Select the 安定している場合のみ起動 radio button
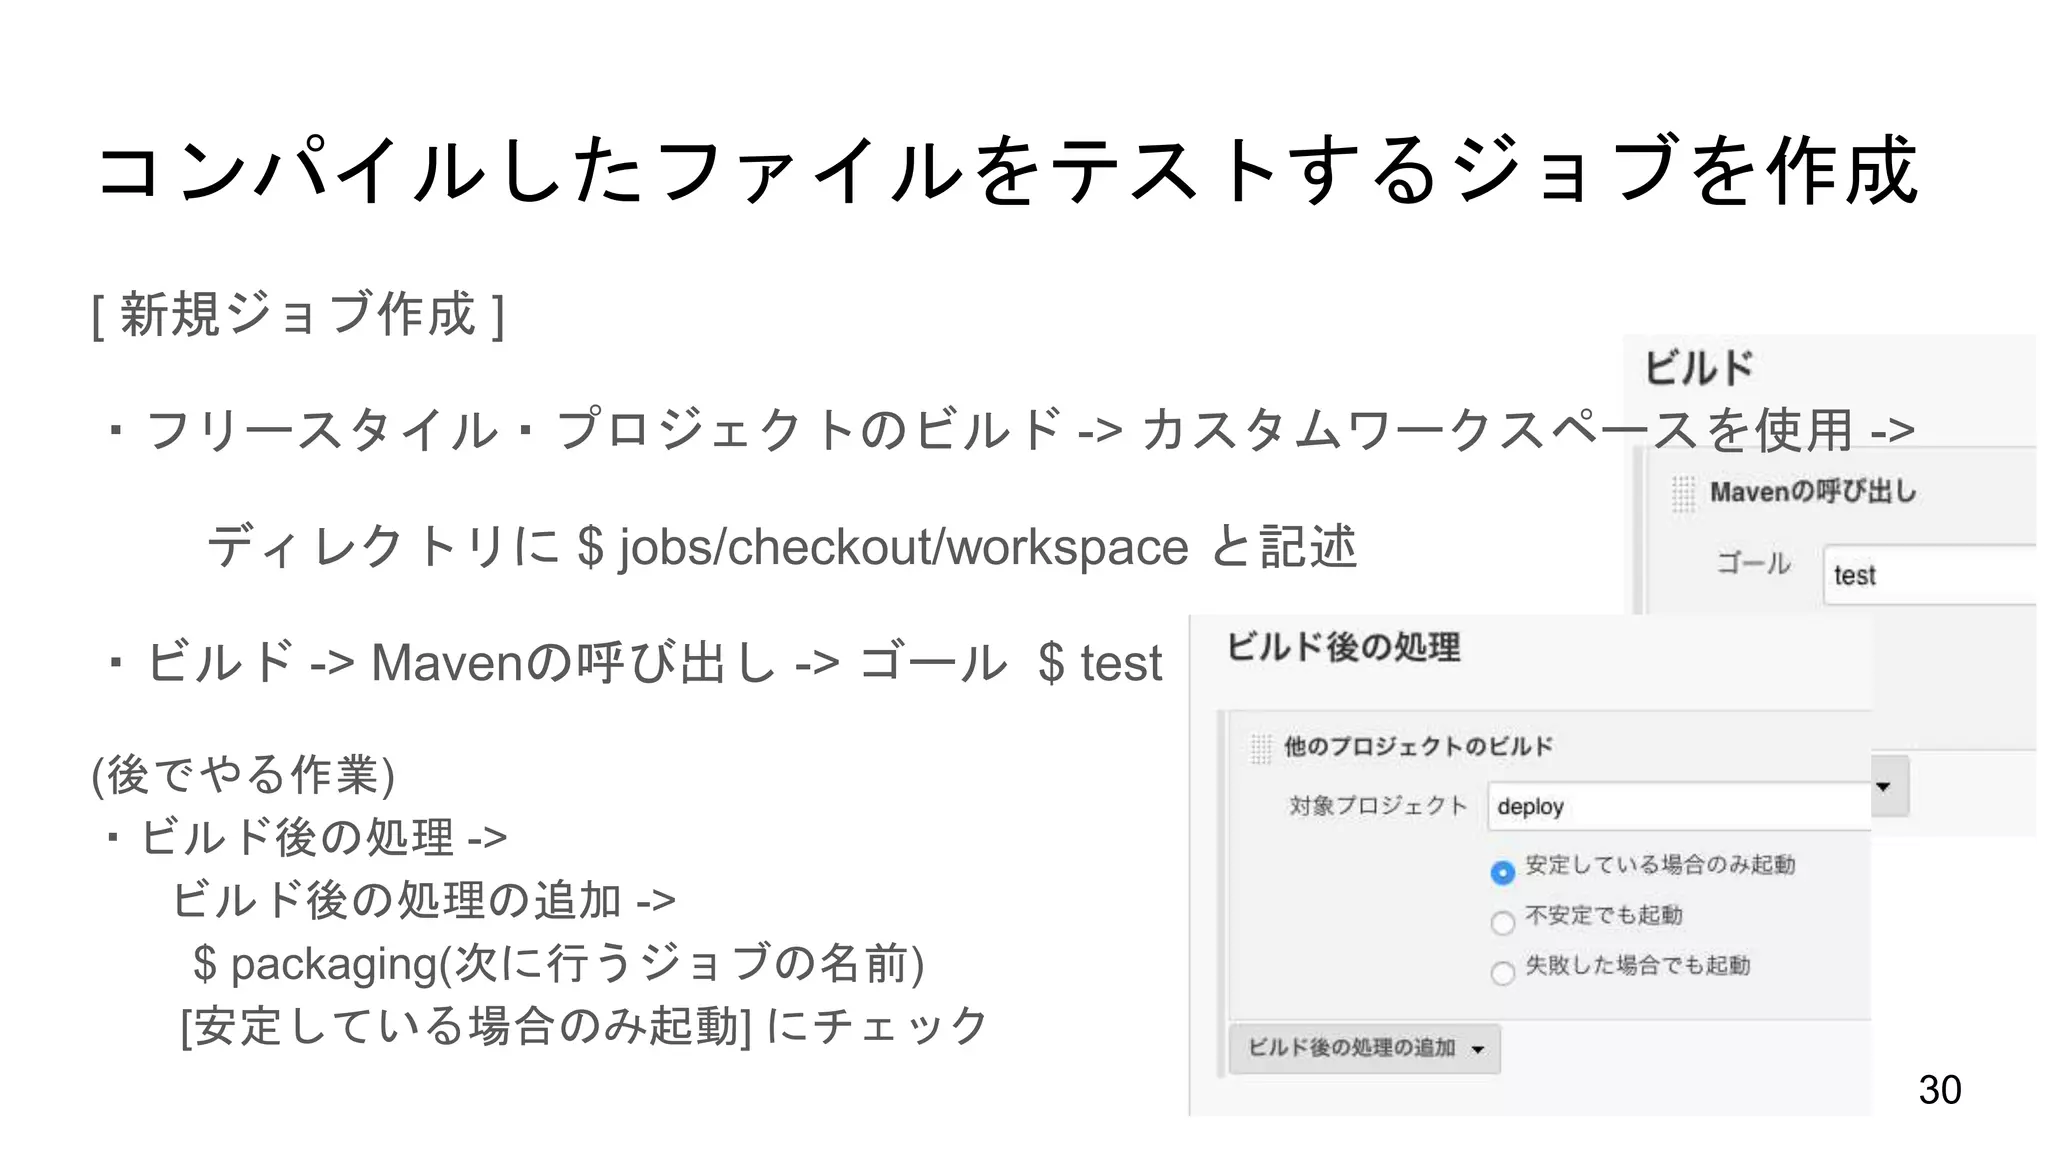 1502,871
